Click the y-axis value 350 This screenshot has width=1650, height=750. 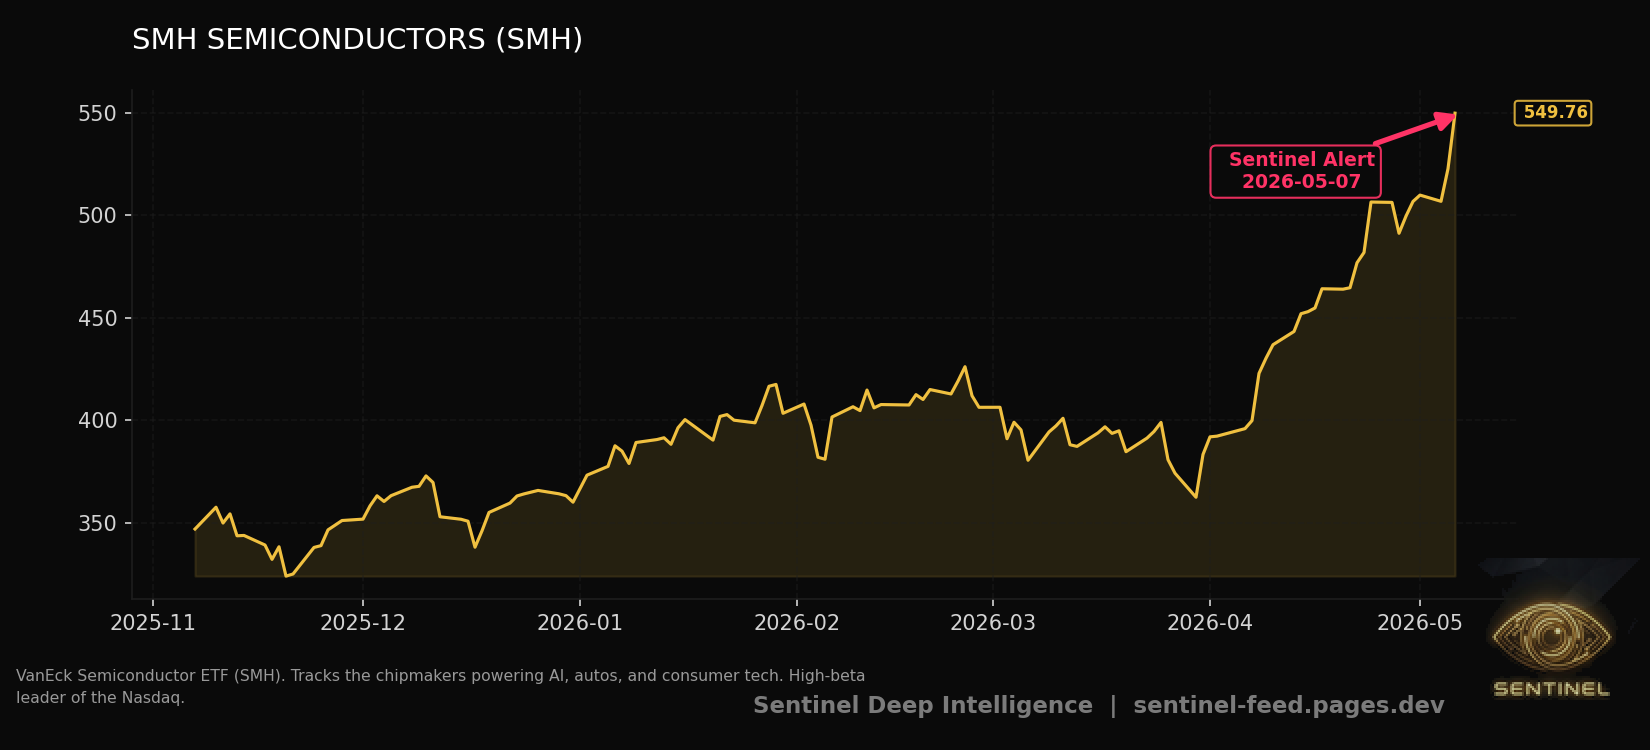(x=97, y=524)
